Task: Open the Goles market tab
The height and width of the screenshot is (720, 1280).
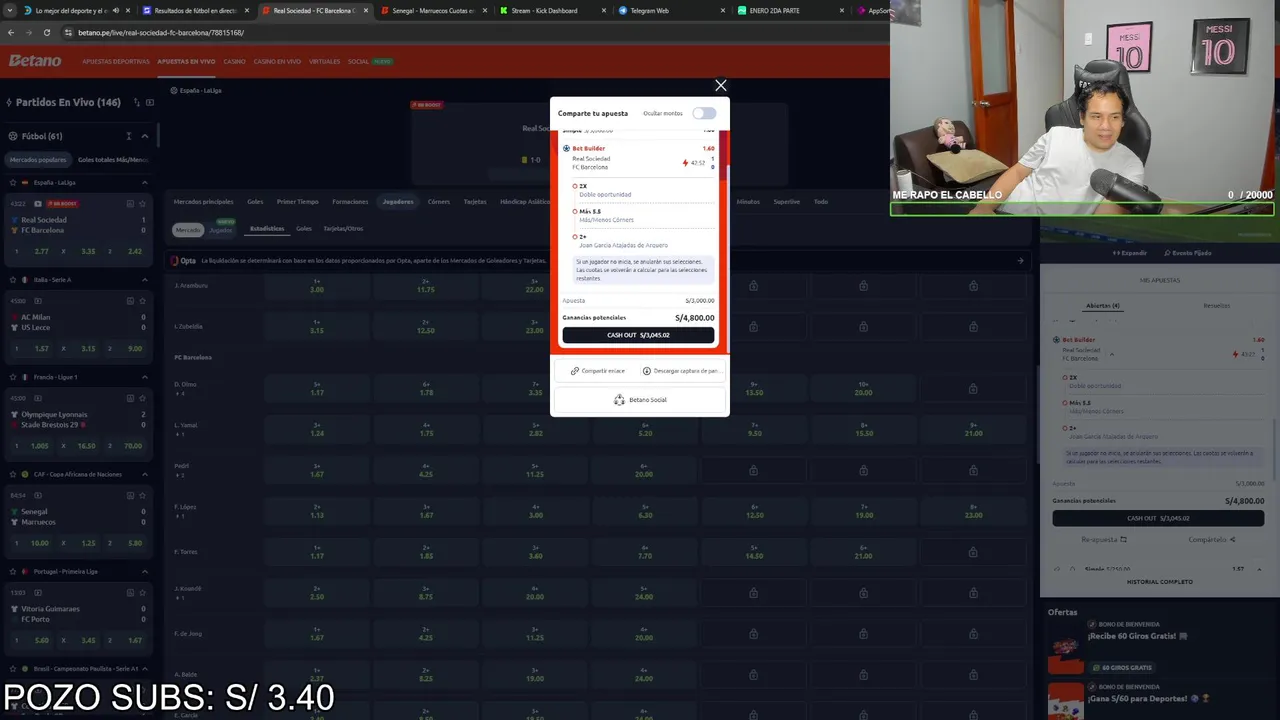Action: point(255,201)
